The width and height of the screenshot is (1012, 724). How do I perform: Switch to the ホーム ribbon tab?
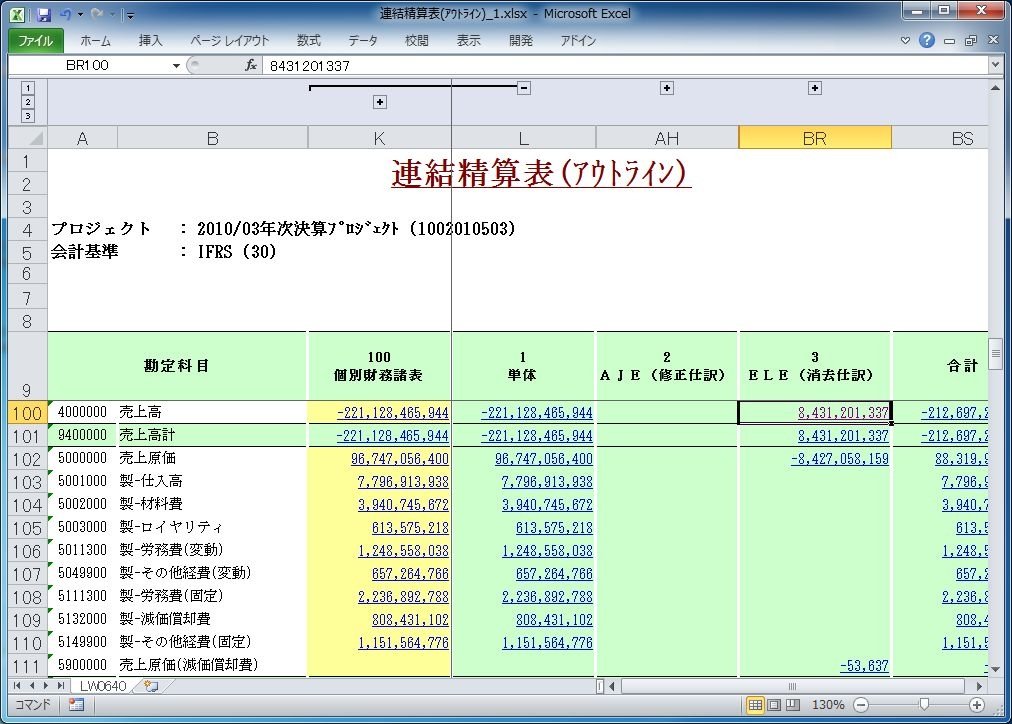point(96,41)
